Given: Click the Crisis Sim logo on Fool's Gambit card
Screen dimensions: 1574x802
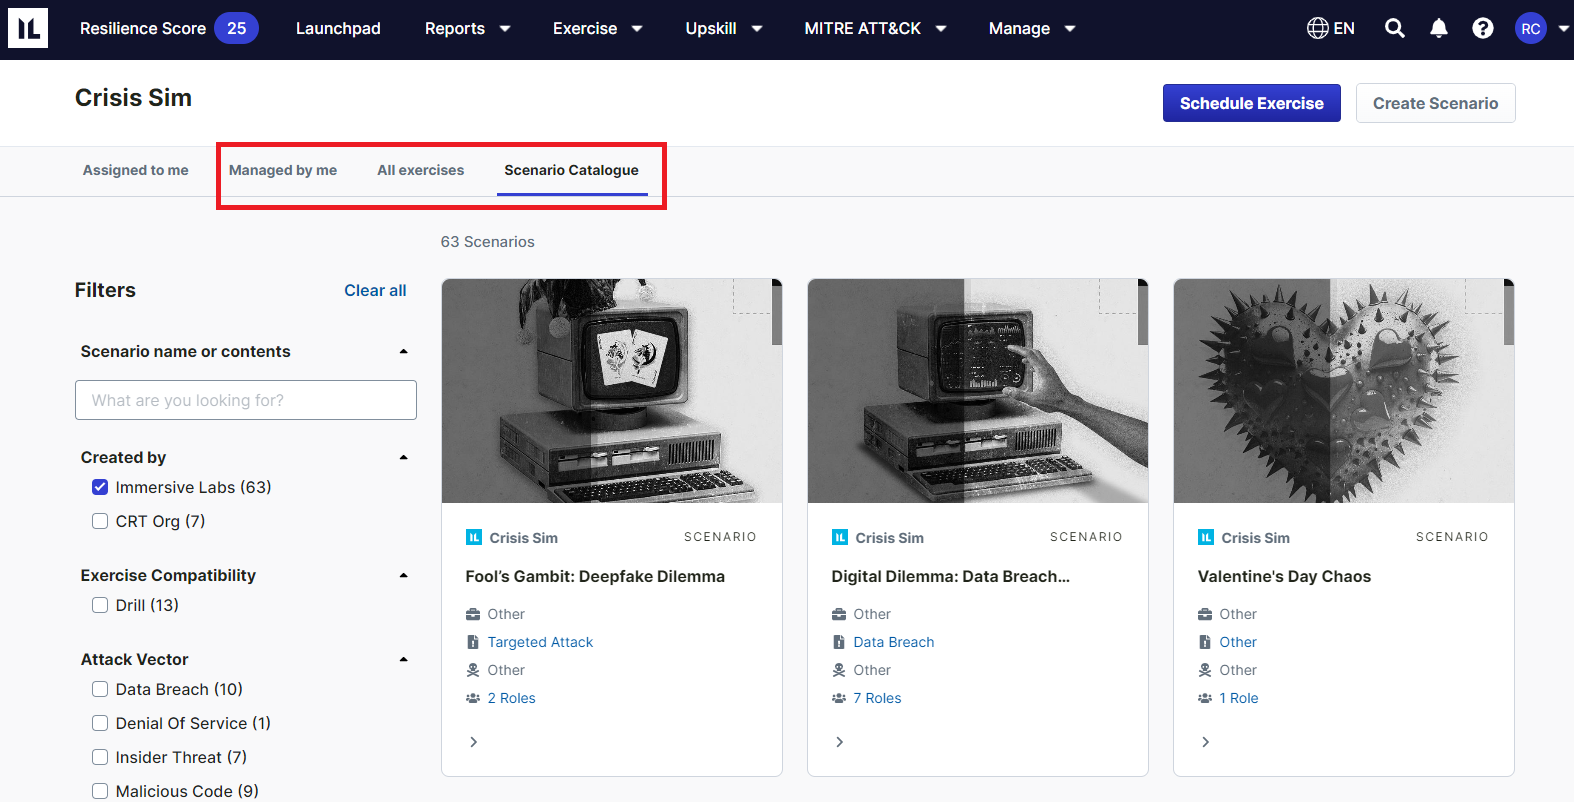Looking at the screenshot, I should tap(474, 537).
